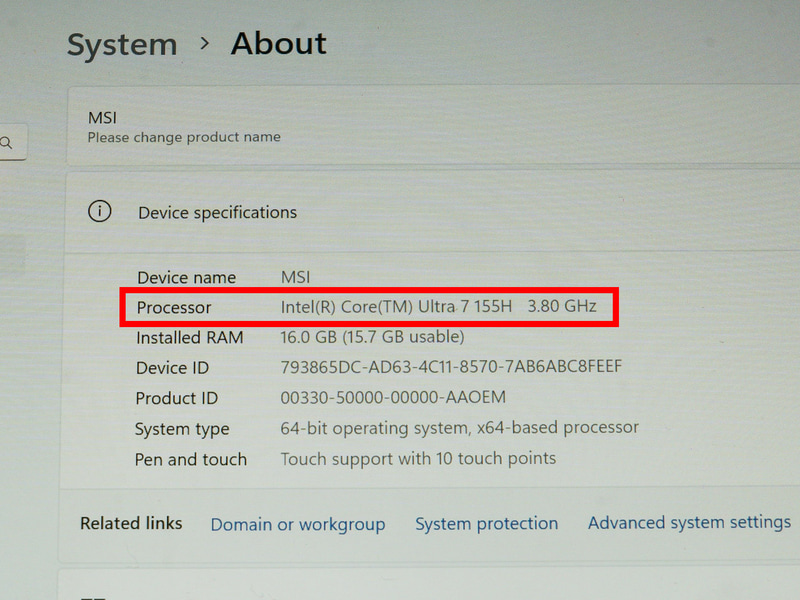800x600 pixels.
Task: Click the Related links label
Action: [x=131, y=523]
